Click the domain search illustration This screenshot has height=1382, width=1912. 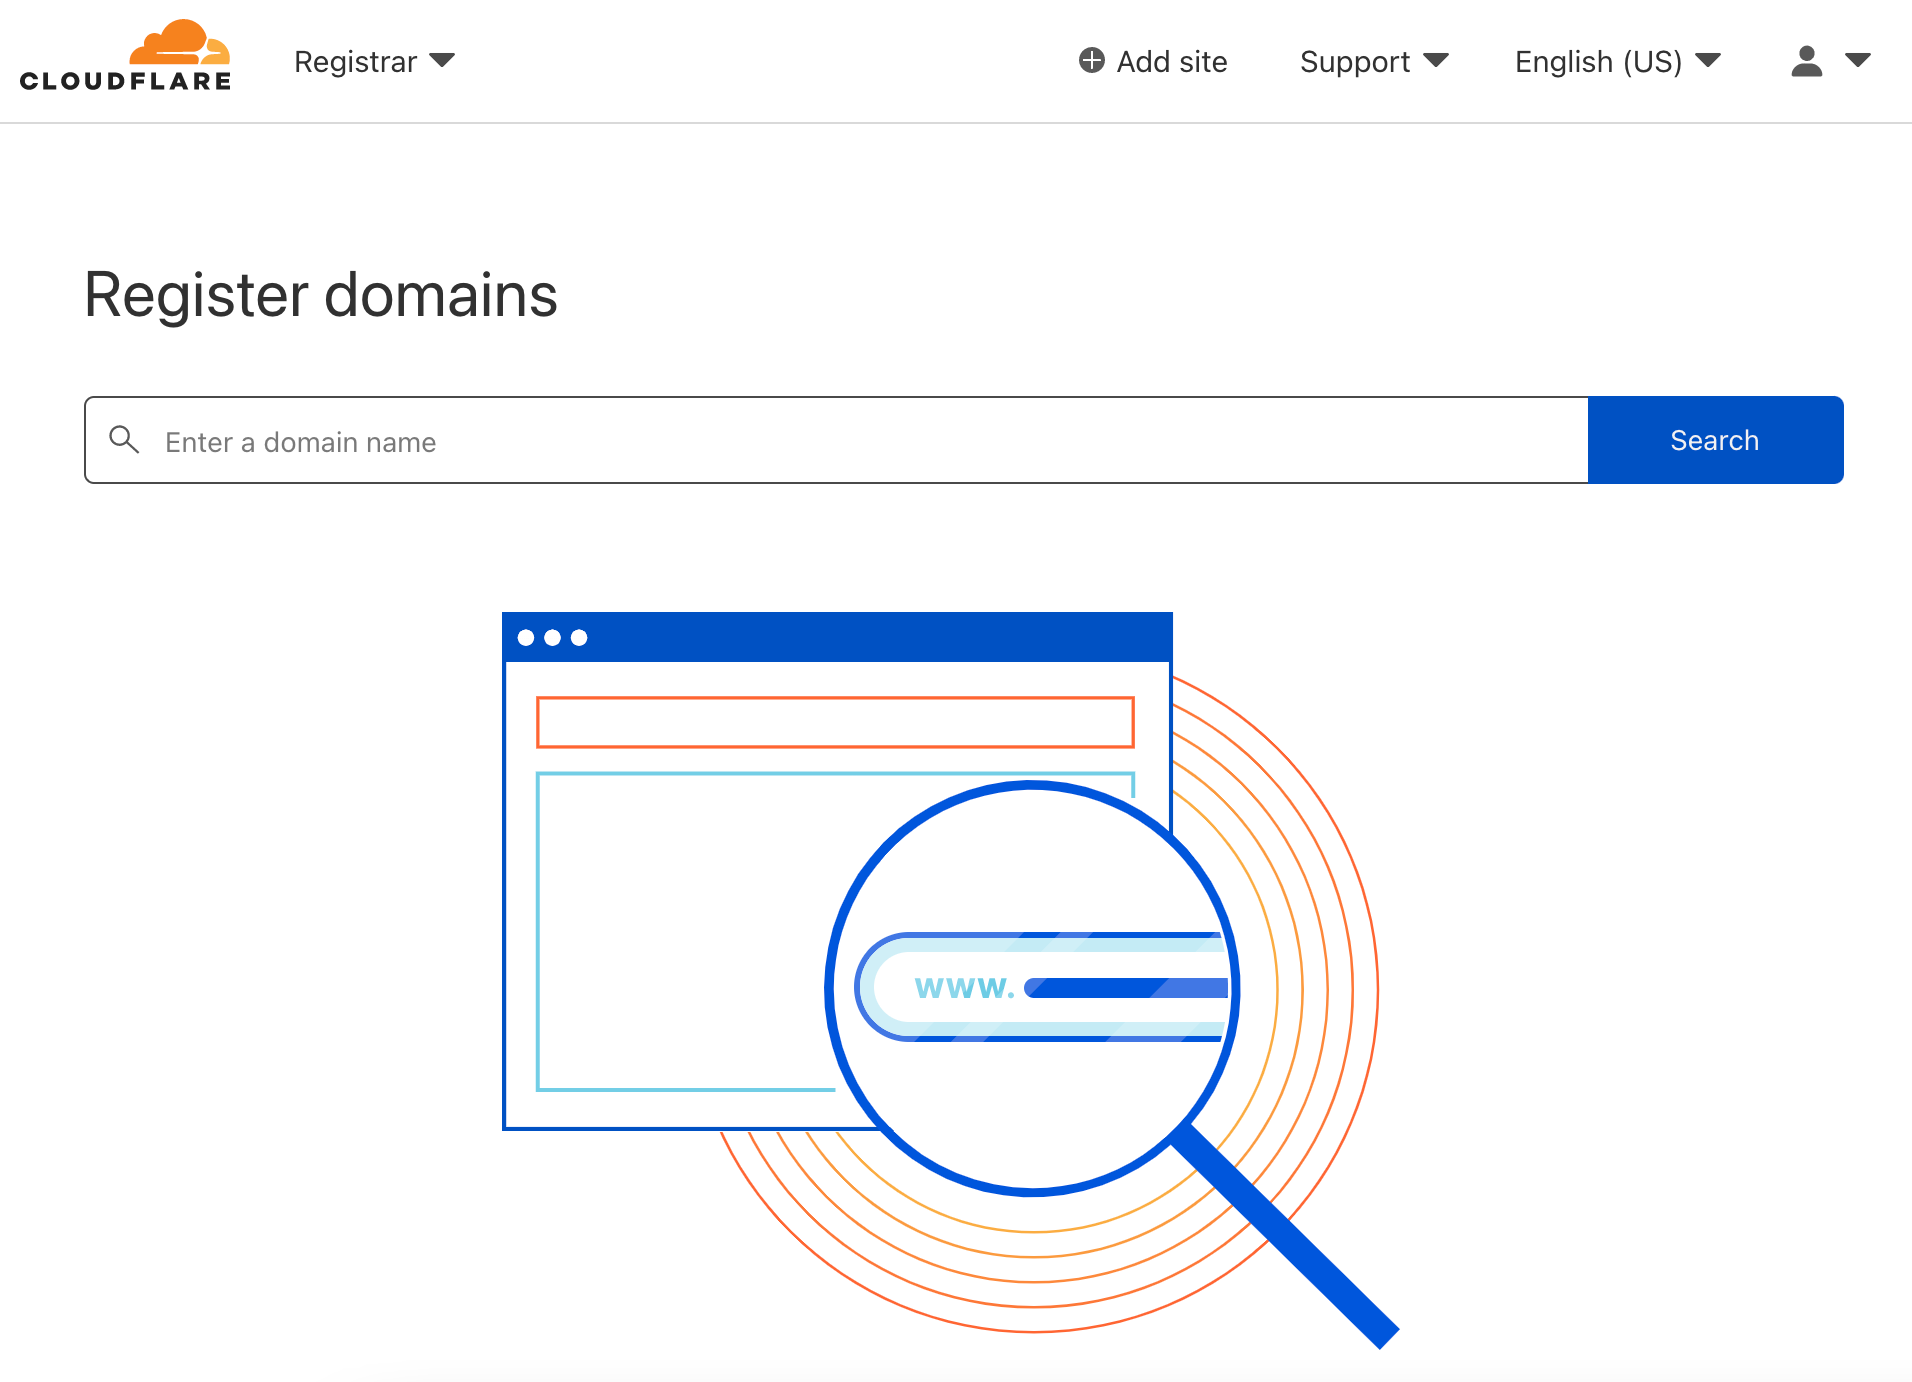[950, 980]
